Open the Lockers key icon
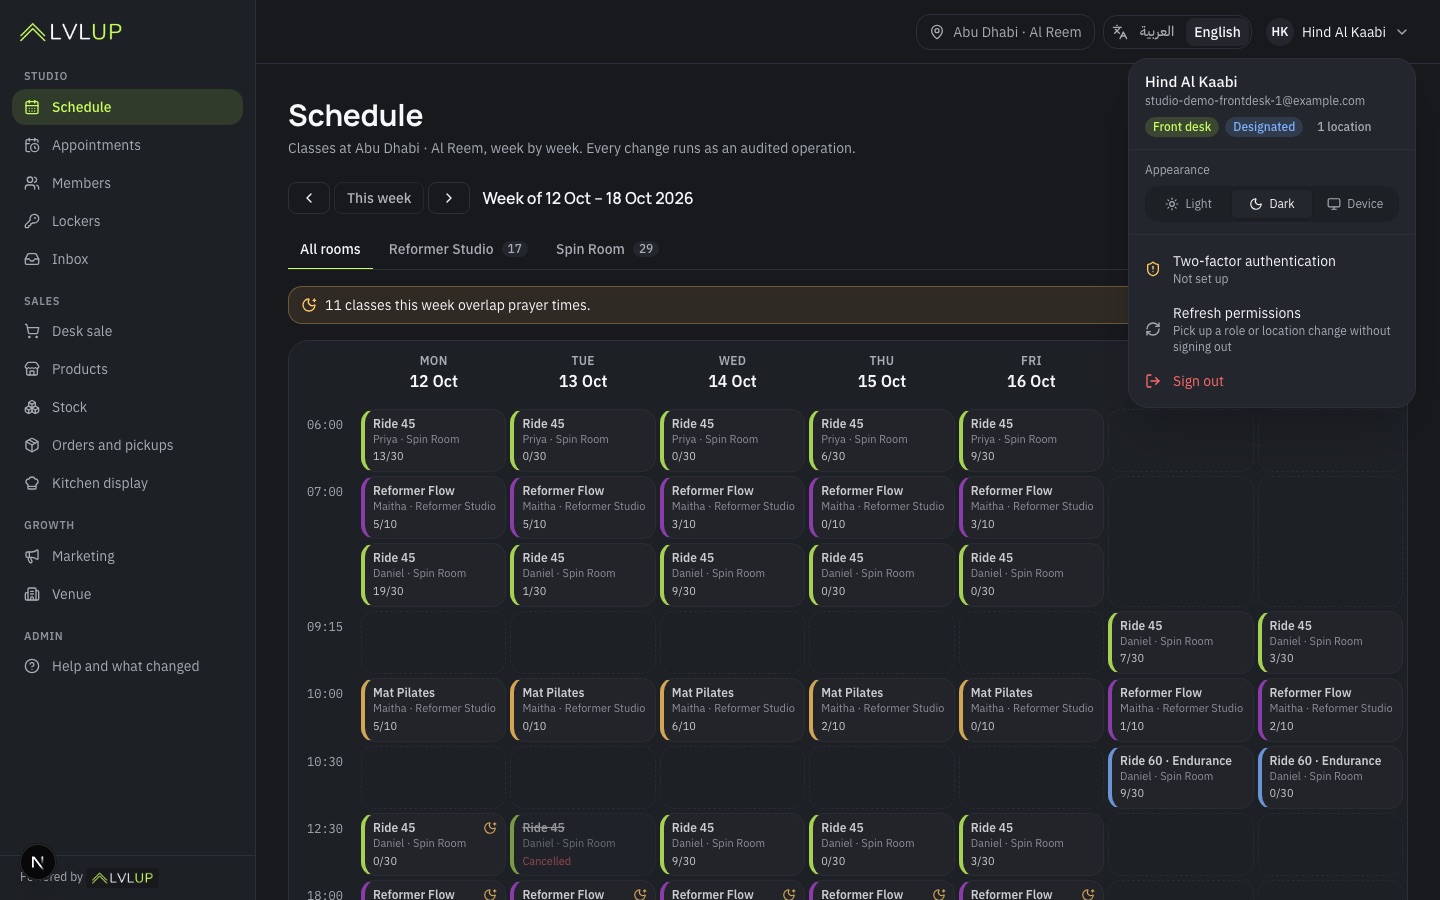The height and width of the screenshot is (900, 1440). pos(32,221)
